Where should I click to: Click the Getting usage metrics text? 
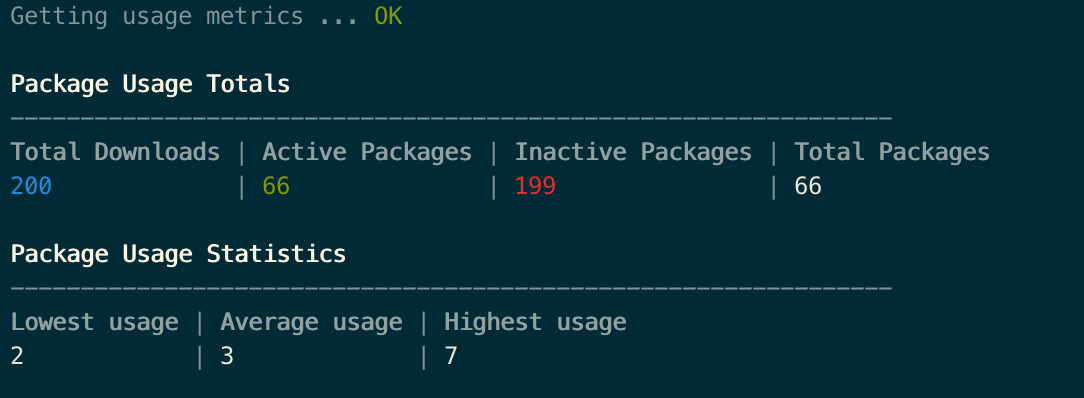coord(157,17)
